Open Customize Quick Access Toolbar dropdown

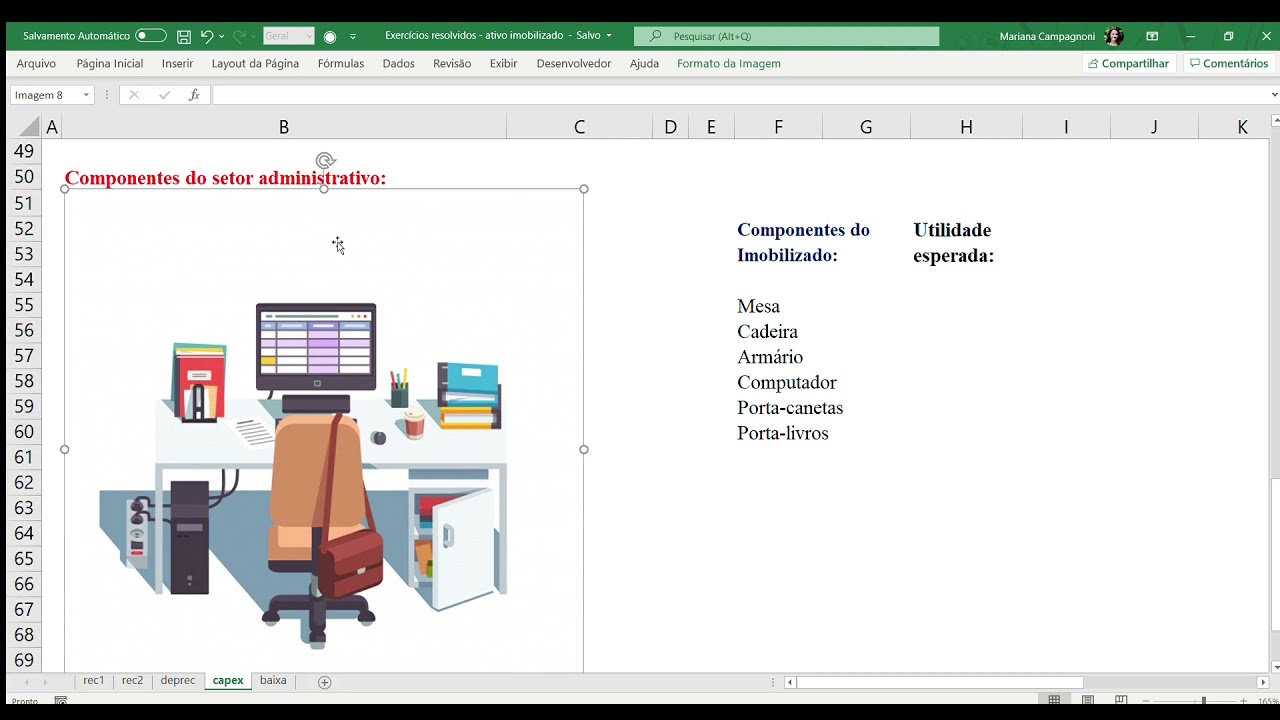(353, 37)
